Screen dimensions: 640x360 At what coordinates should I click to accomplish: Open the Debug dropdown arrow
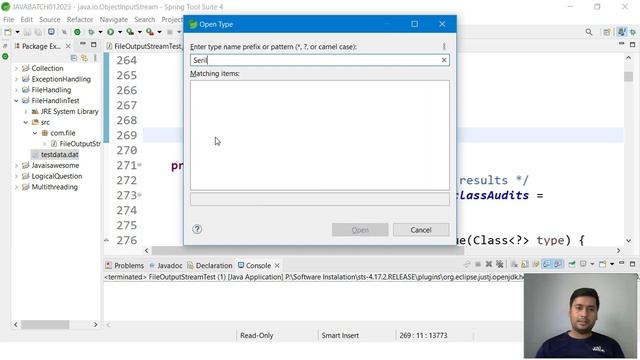[100, 32]
